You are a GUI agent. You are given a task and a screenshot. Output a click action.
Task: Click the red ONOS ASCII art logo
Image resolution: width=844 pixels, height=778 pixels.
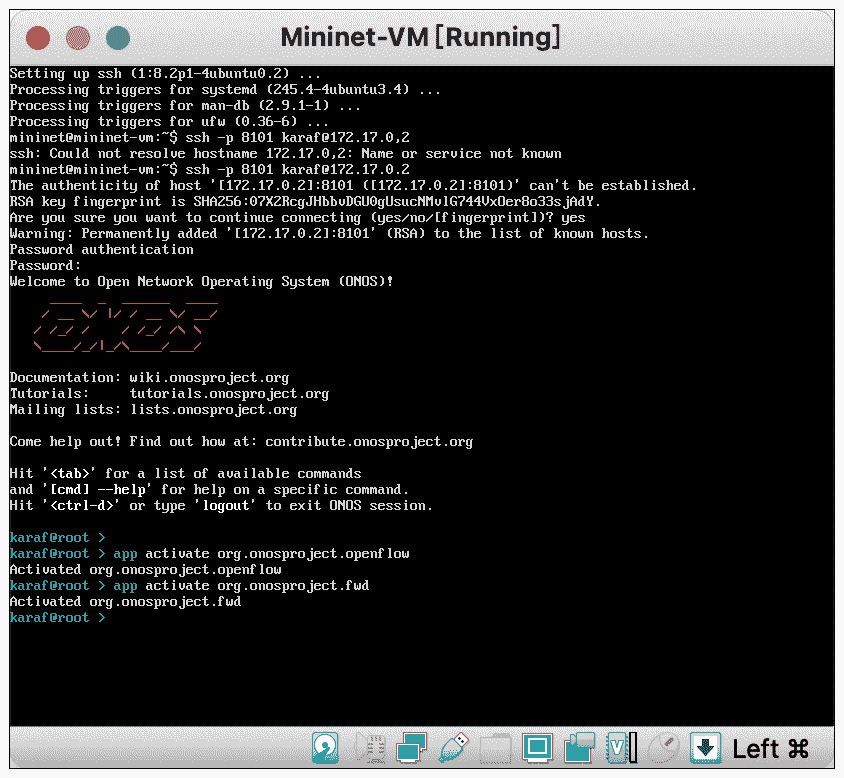click(x=126, y=327)
